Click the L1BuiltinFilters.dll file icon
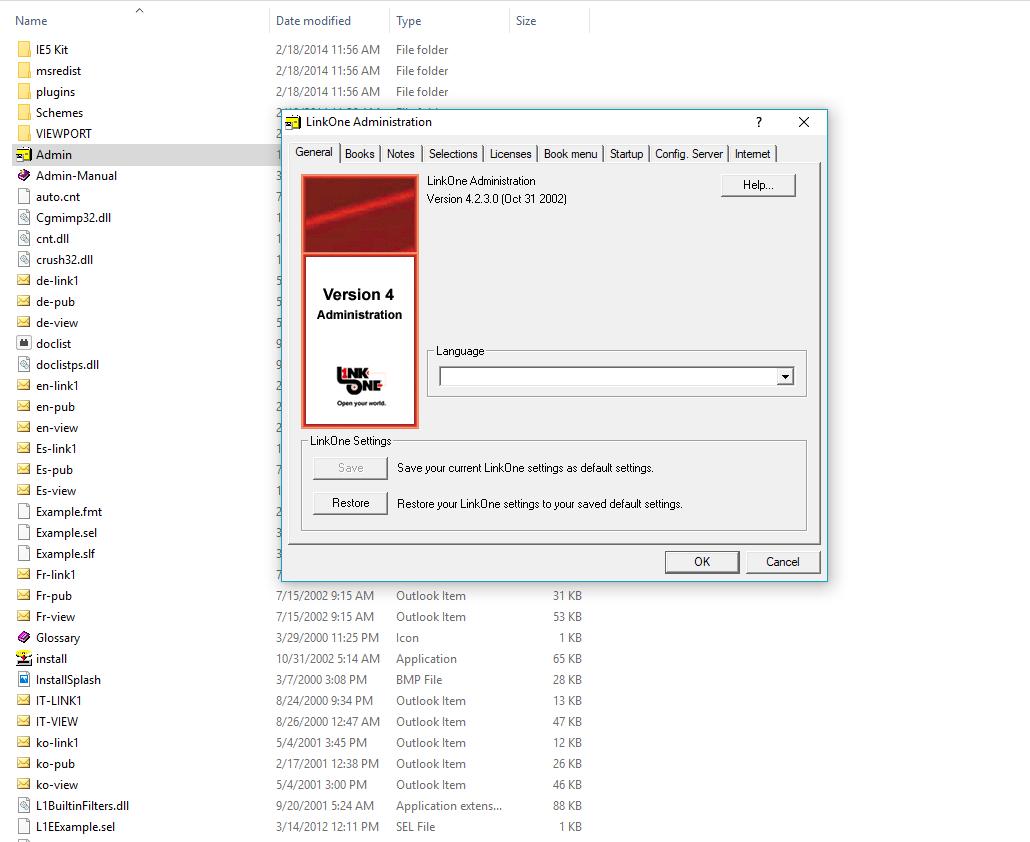 24,806
